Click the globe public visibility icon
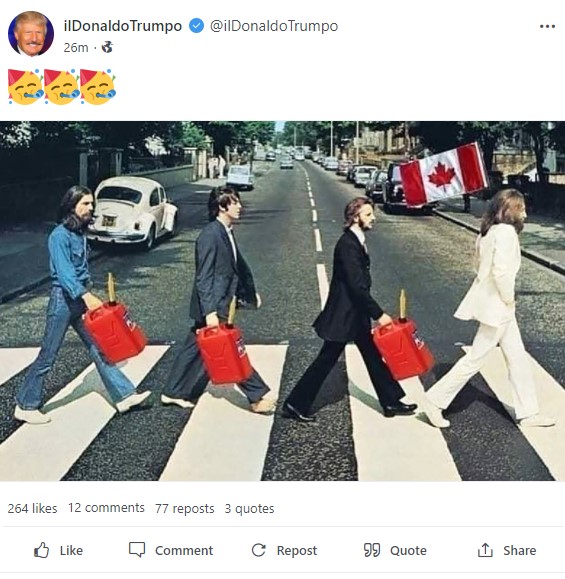 coord(107,47)
